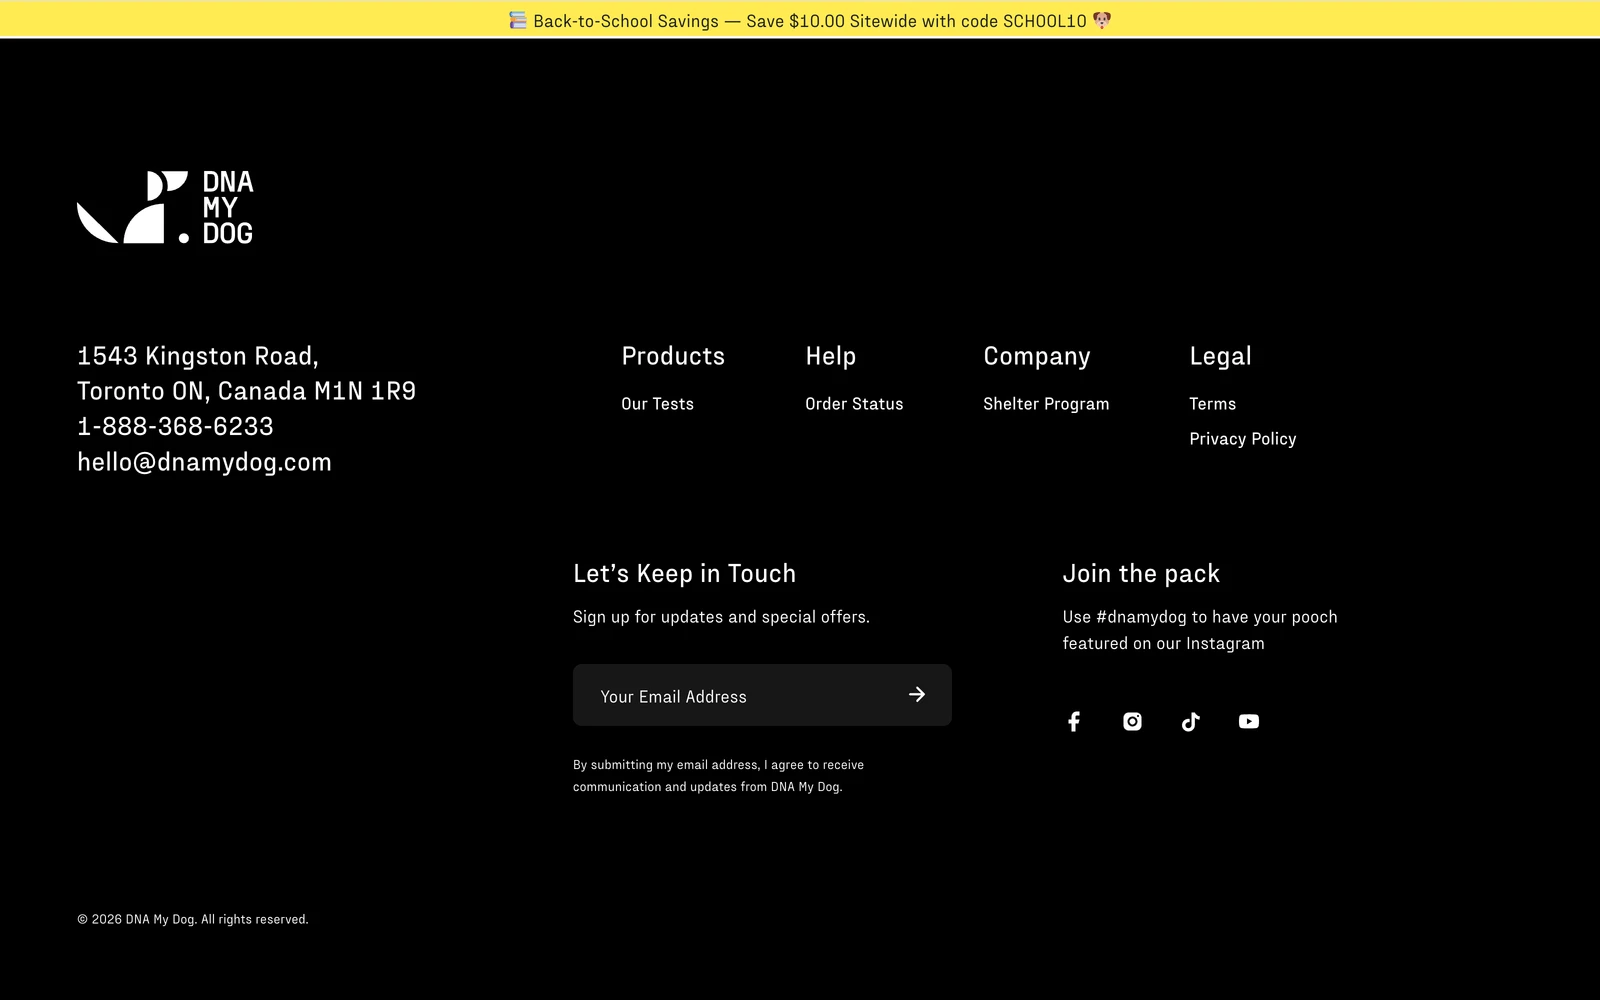Open the Shelter Program page
The width and height of the screenshot is (1600, 1000).
click(1046, 404)
